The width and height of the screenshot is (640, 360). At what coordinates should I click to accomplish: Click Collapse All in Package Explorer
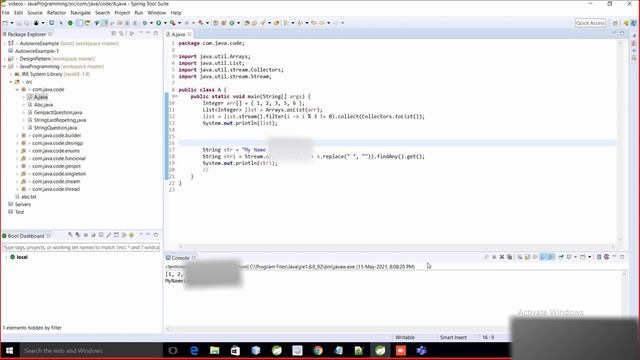point(114,34)
